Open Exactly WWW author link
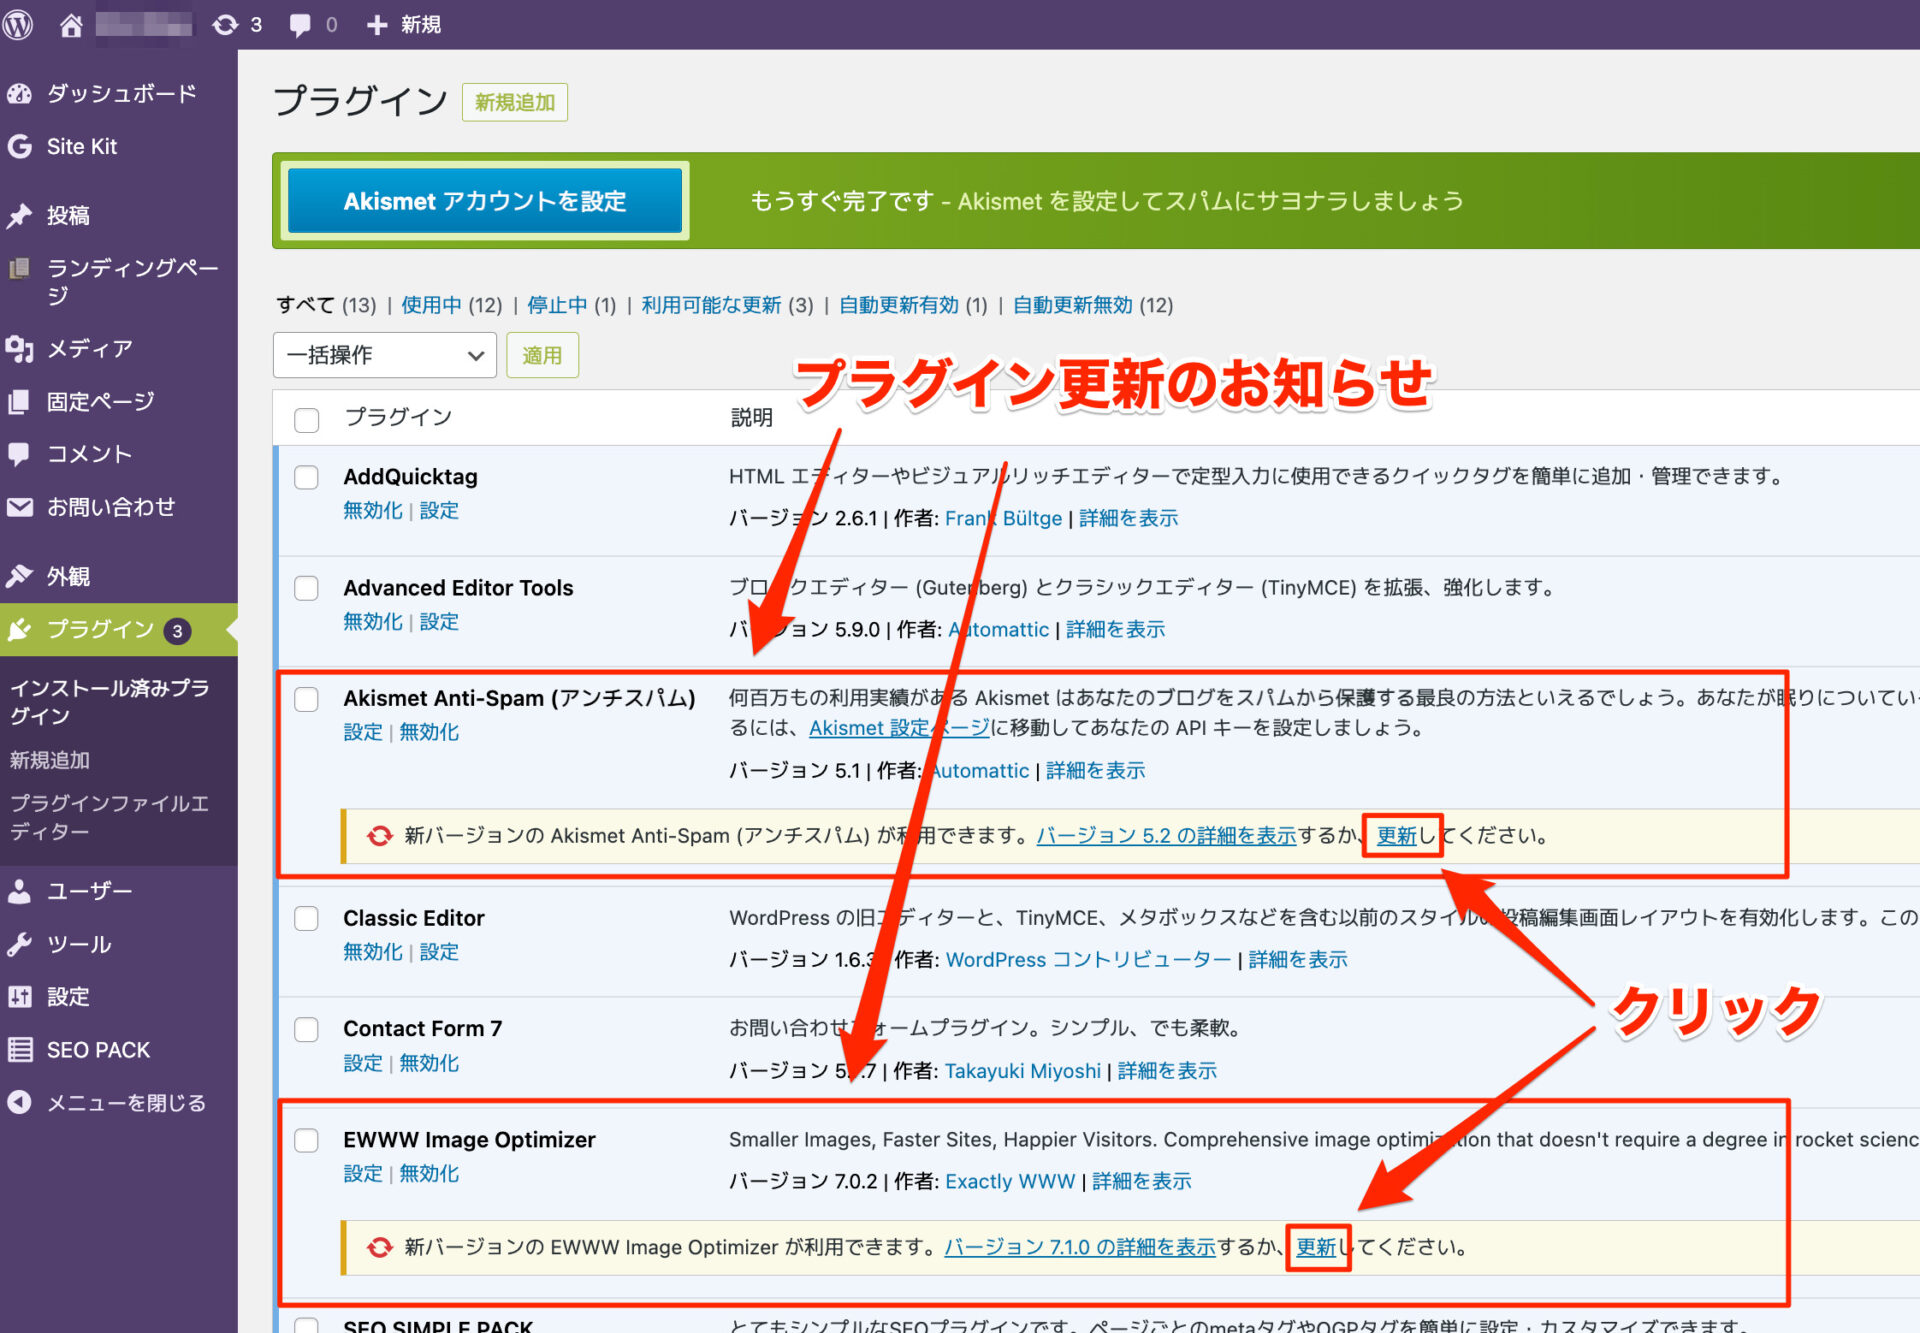 tap(1010, 1182)
